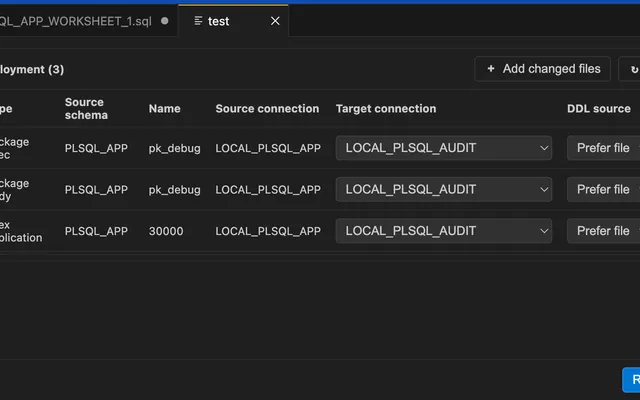Screen dimensions: 640x400
Task: Click the deployment (3) heading
Action: (32, 69)
